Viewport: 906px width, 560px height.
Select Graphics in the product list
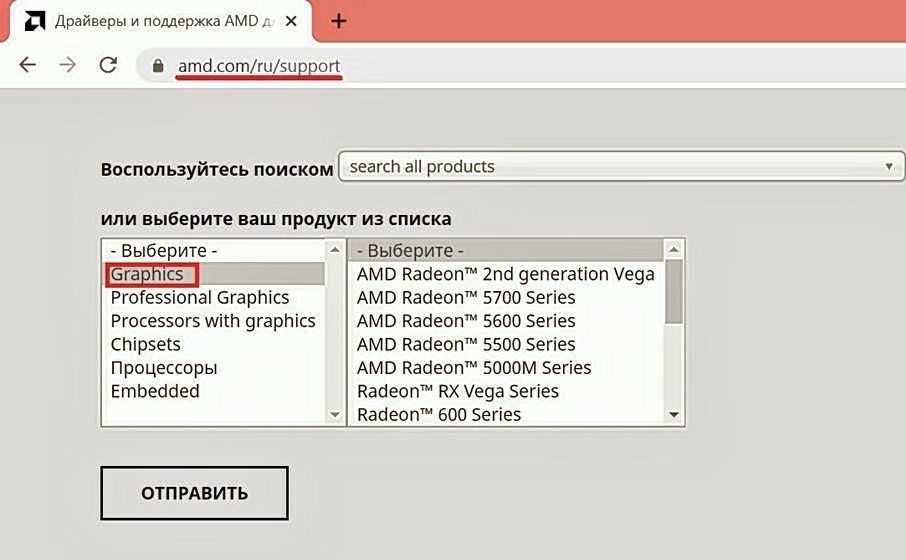point(147,274)
